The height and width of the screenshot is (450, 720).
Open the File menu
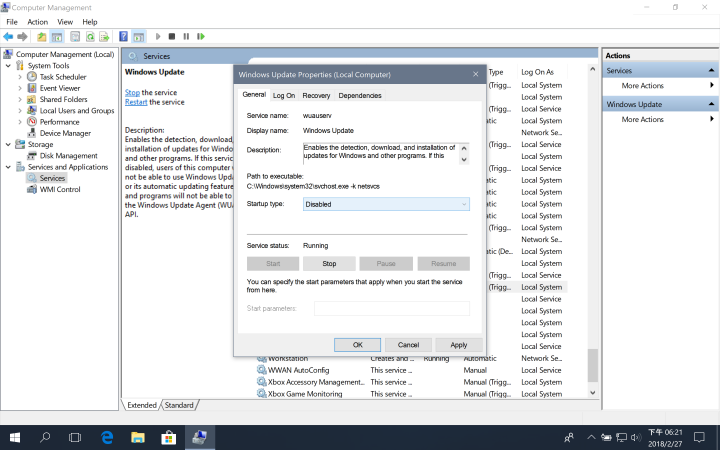point(12,22)
